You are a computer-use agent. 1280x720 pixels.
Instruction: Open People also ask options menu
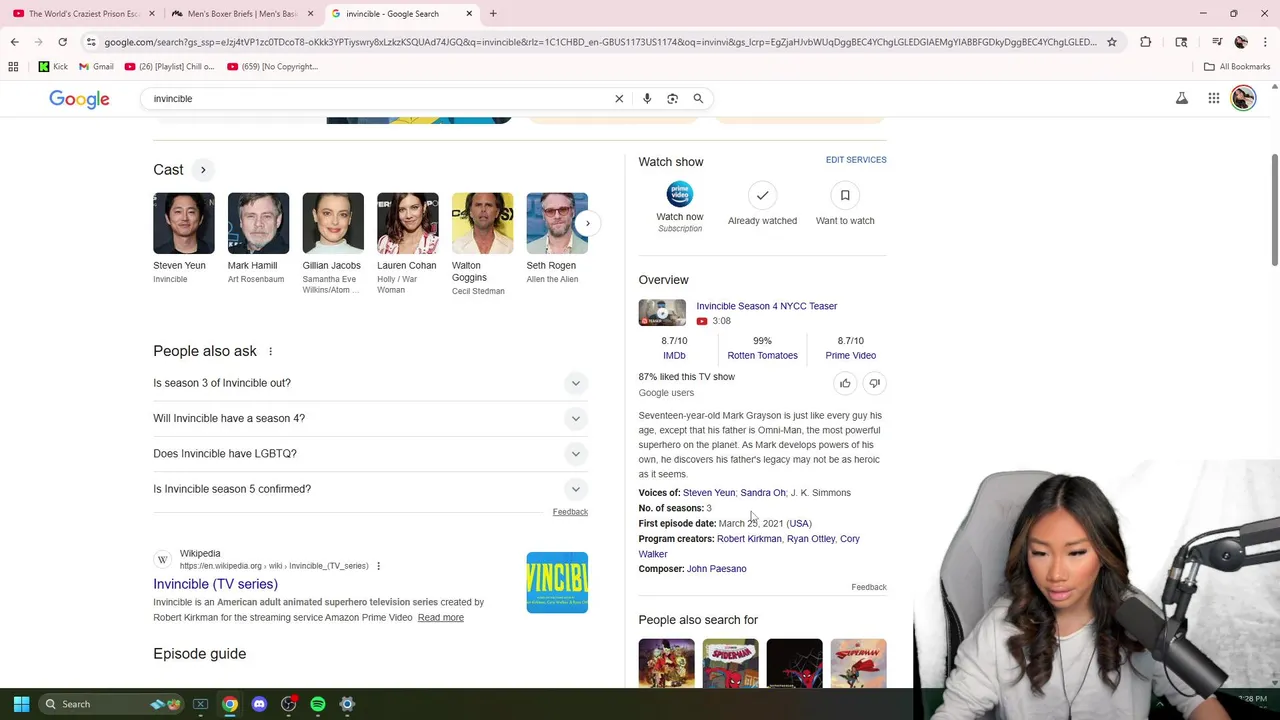tap(270, 351)
